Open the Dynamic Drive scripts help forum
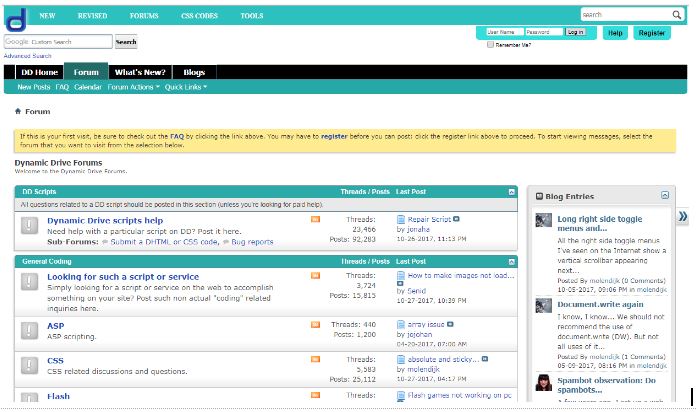Screen dimensions: 696x412 click(x=105, y=221)
